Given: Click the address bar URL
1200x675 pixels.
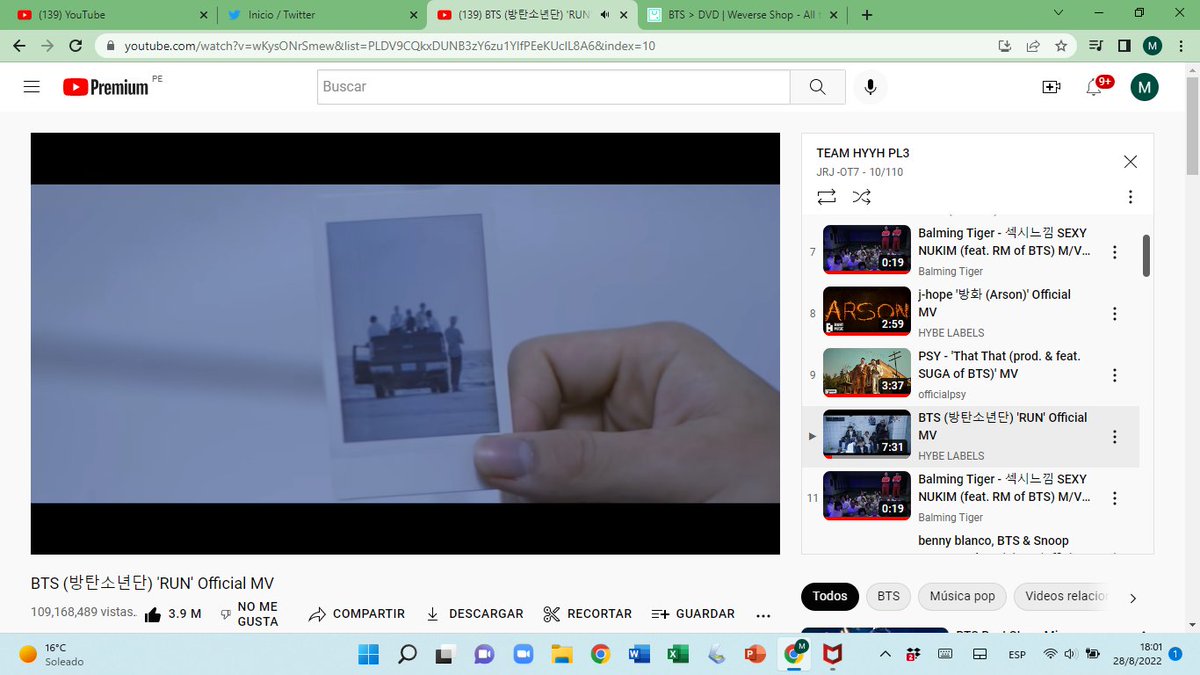Looking at the screenshot, I should click(x=390, y=46).
